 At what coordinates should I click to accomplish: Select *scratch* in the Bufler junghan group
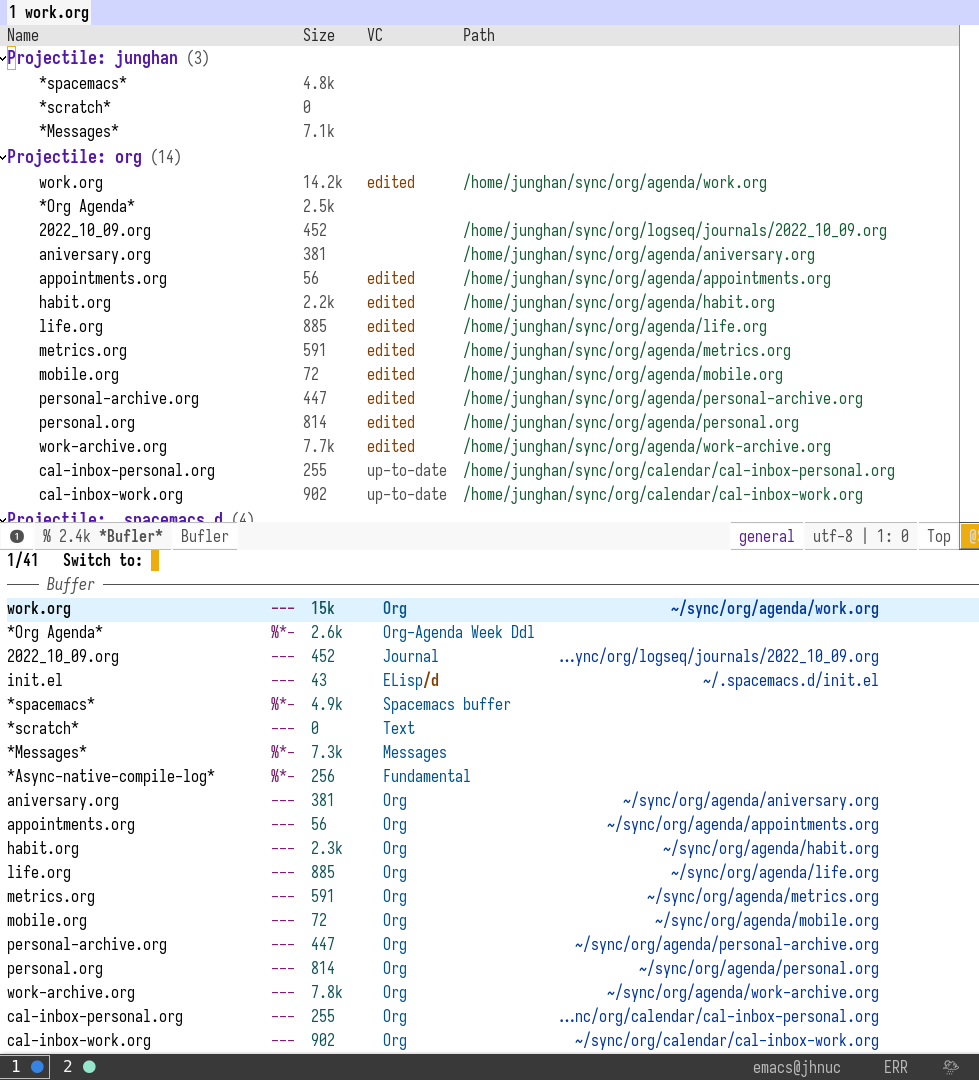74,107
